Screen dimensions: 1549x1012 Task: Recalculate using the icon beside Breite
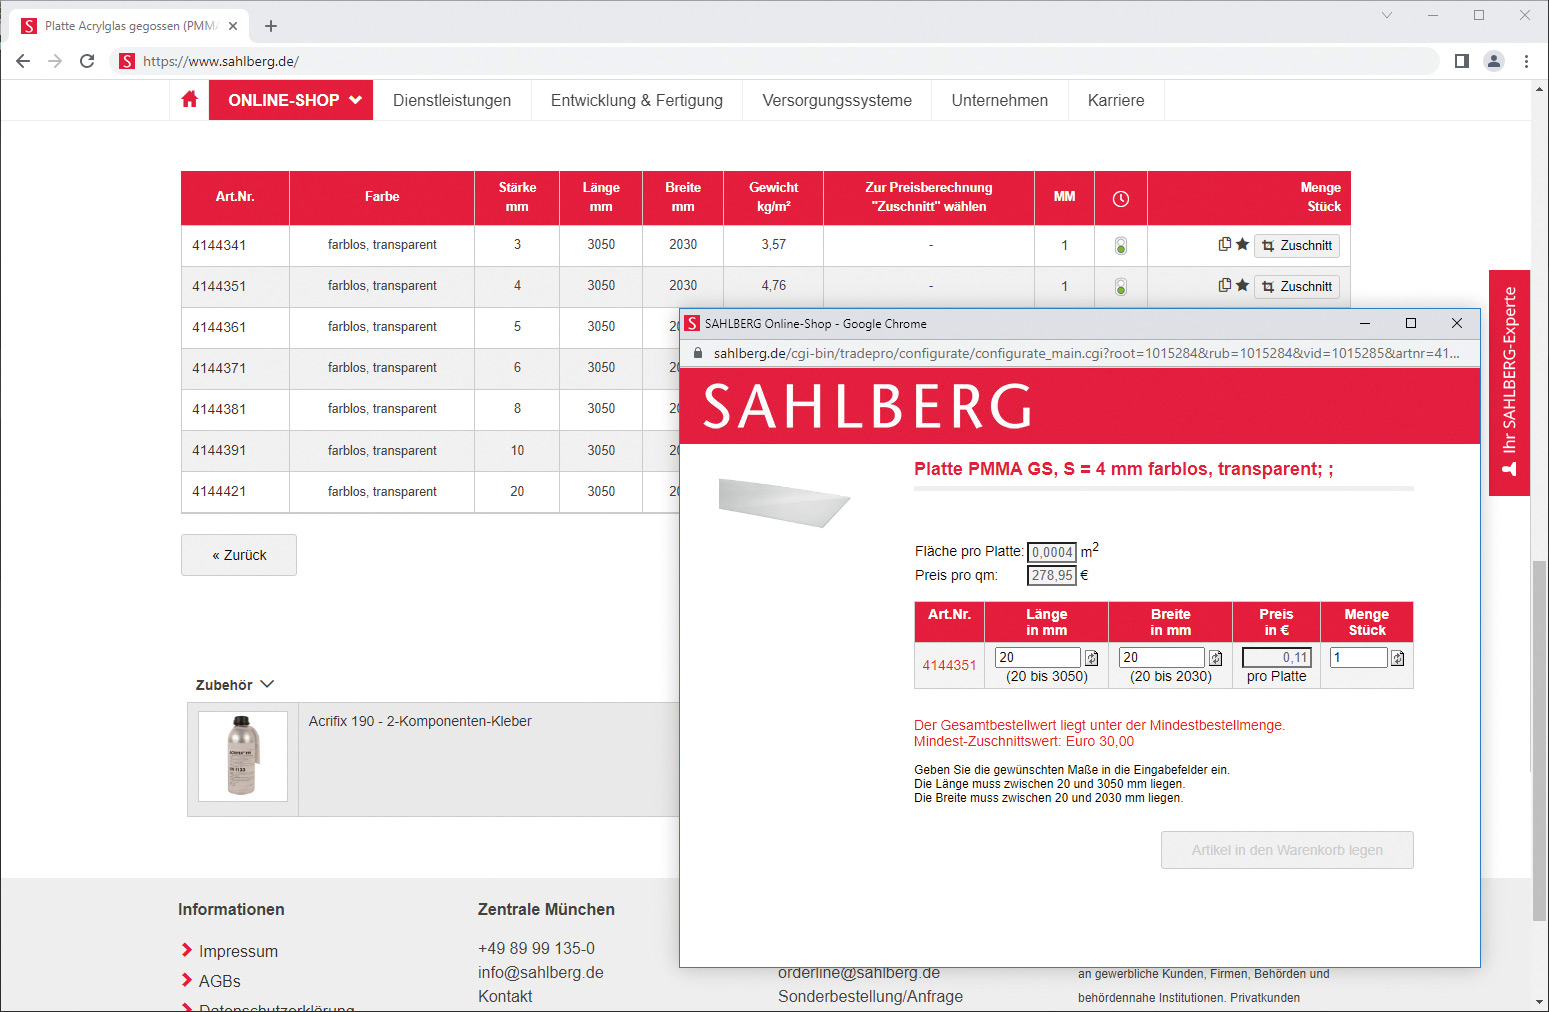[x=1216, y=658]
